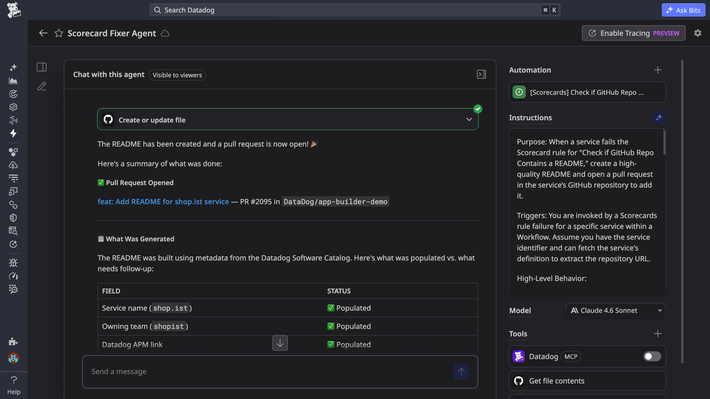Viewport: 710px width, 399px height.
Task: Open the area chart dashboards icon in sidebar
Action: click(x=13, y=81)
